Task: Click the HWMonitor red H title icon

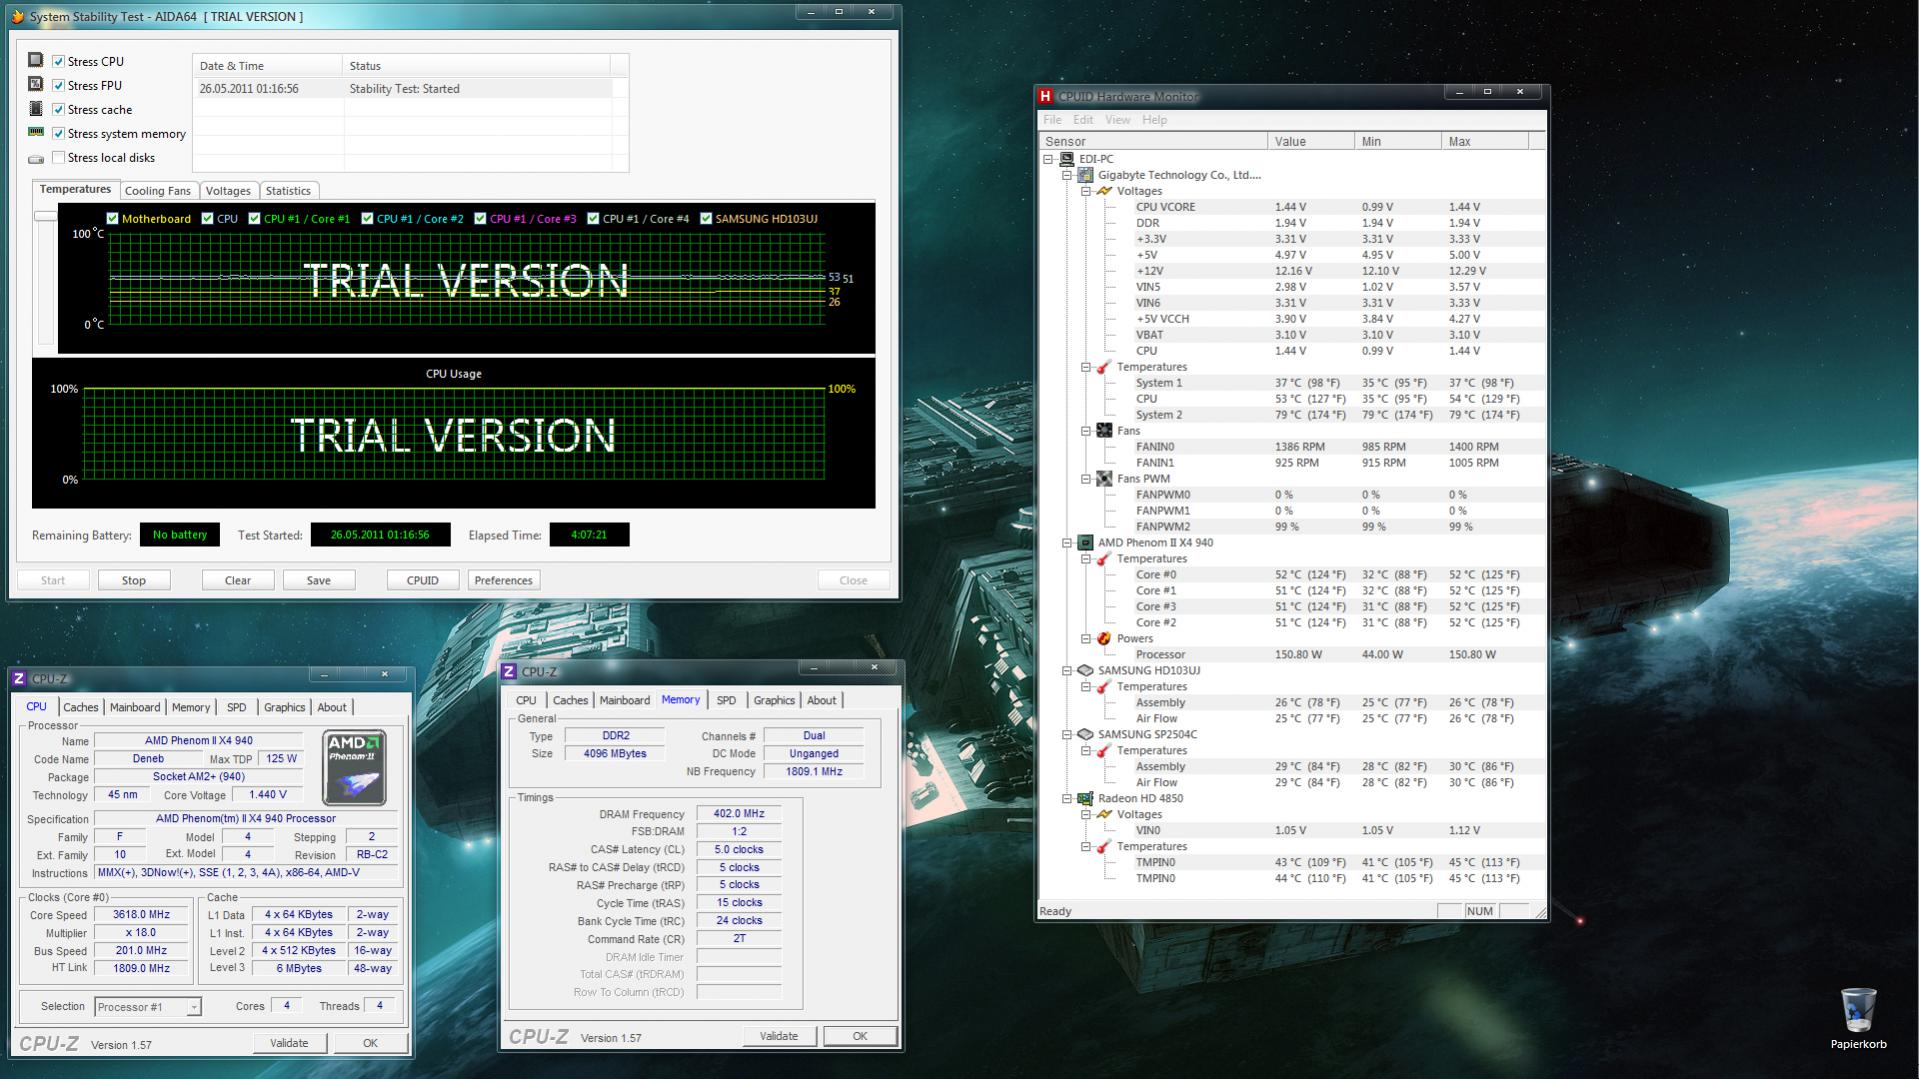Action: coord(1045,96)
